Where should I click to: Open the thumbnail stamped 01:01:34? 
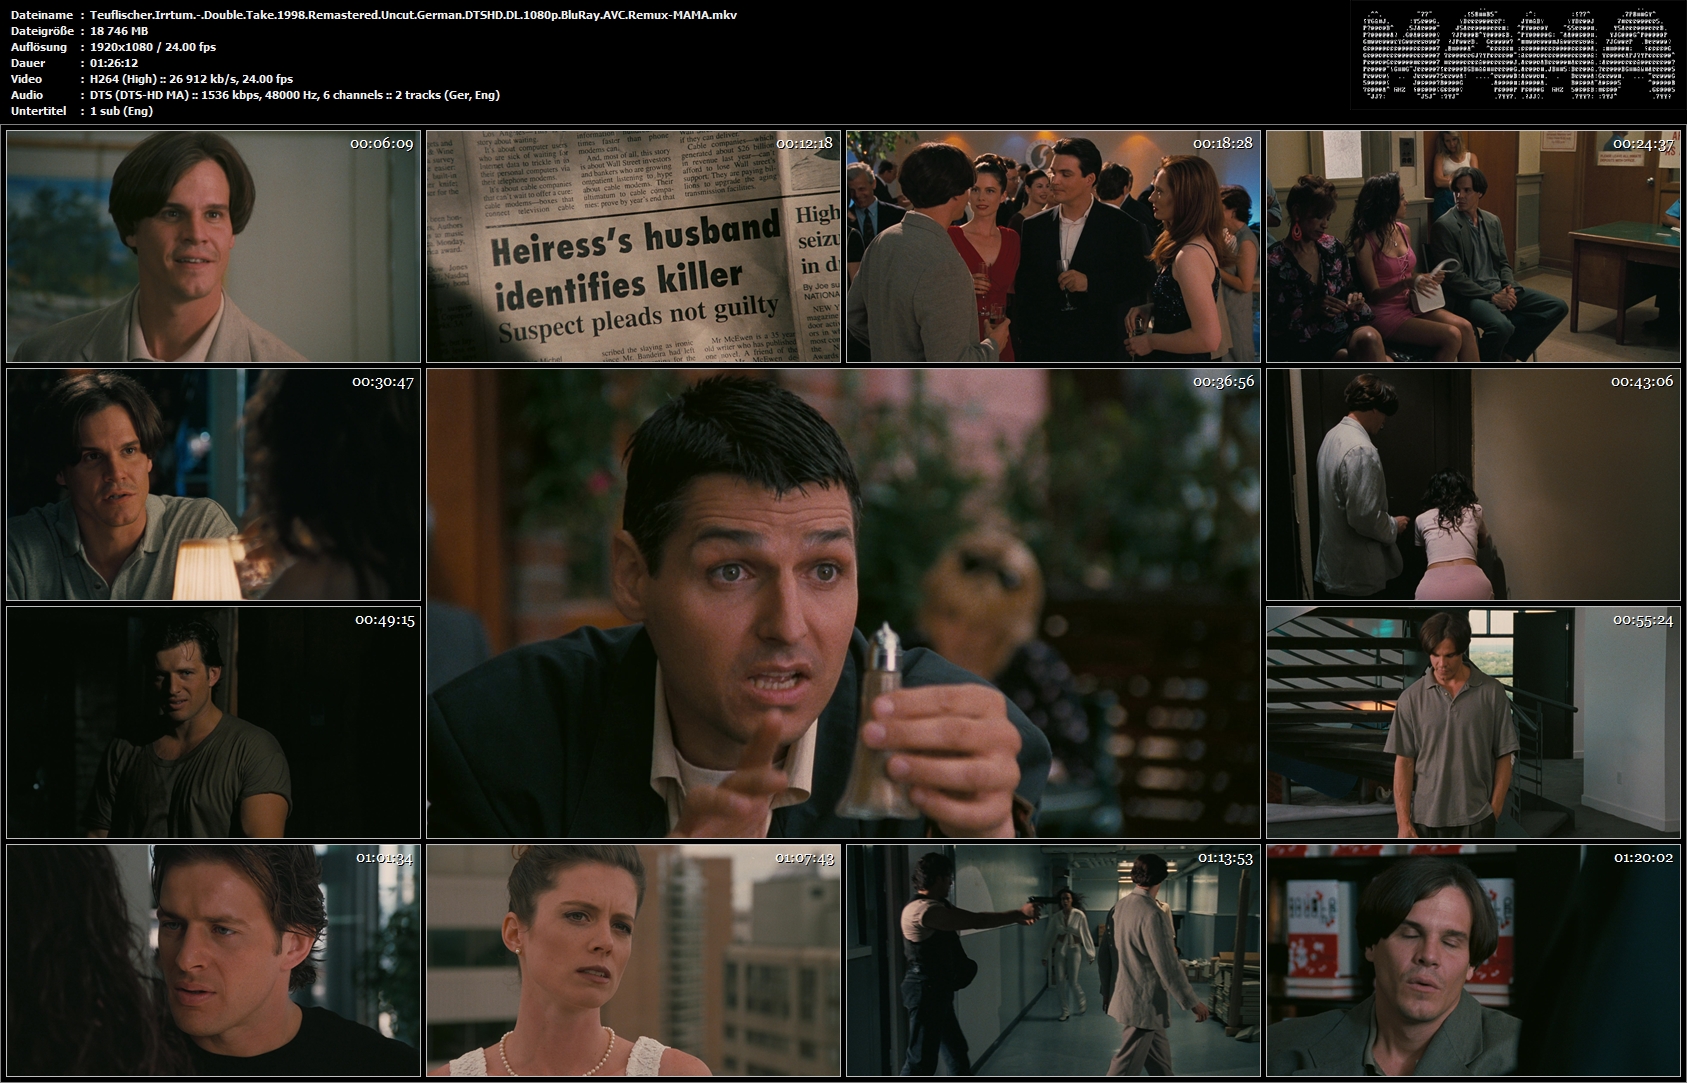(x=213, y=960)
